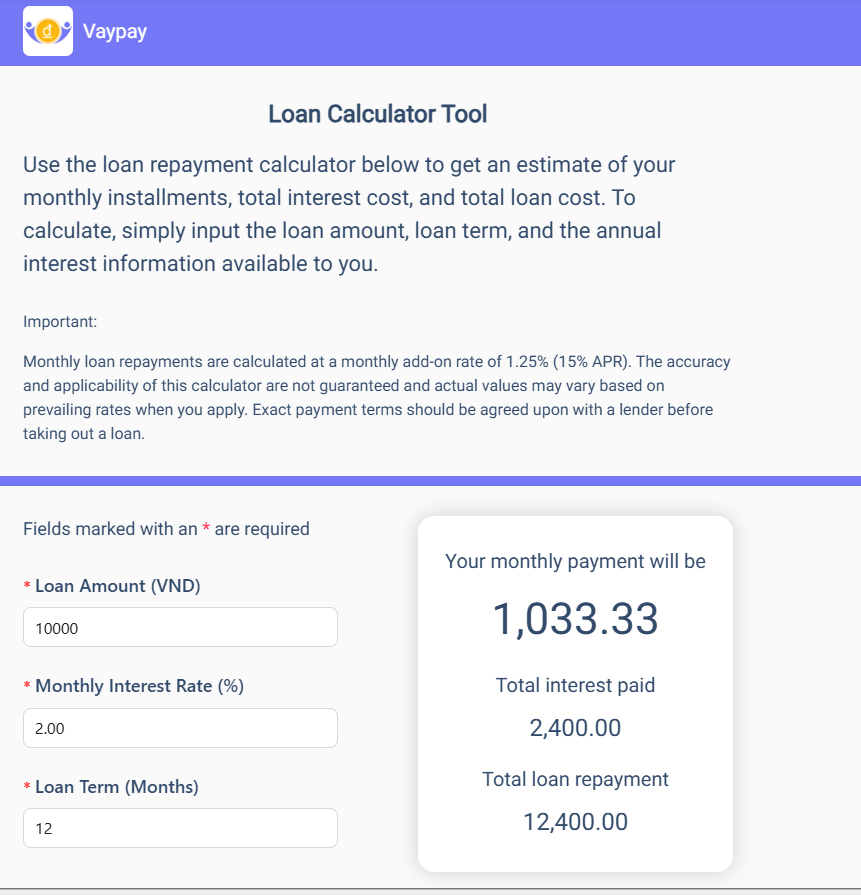Focus the Monthly Interest Rate input field
Viewport: 861px width, 895px height.
click(180, 728)
